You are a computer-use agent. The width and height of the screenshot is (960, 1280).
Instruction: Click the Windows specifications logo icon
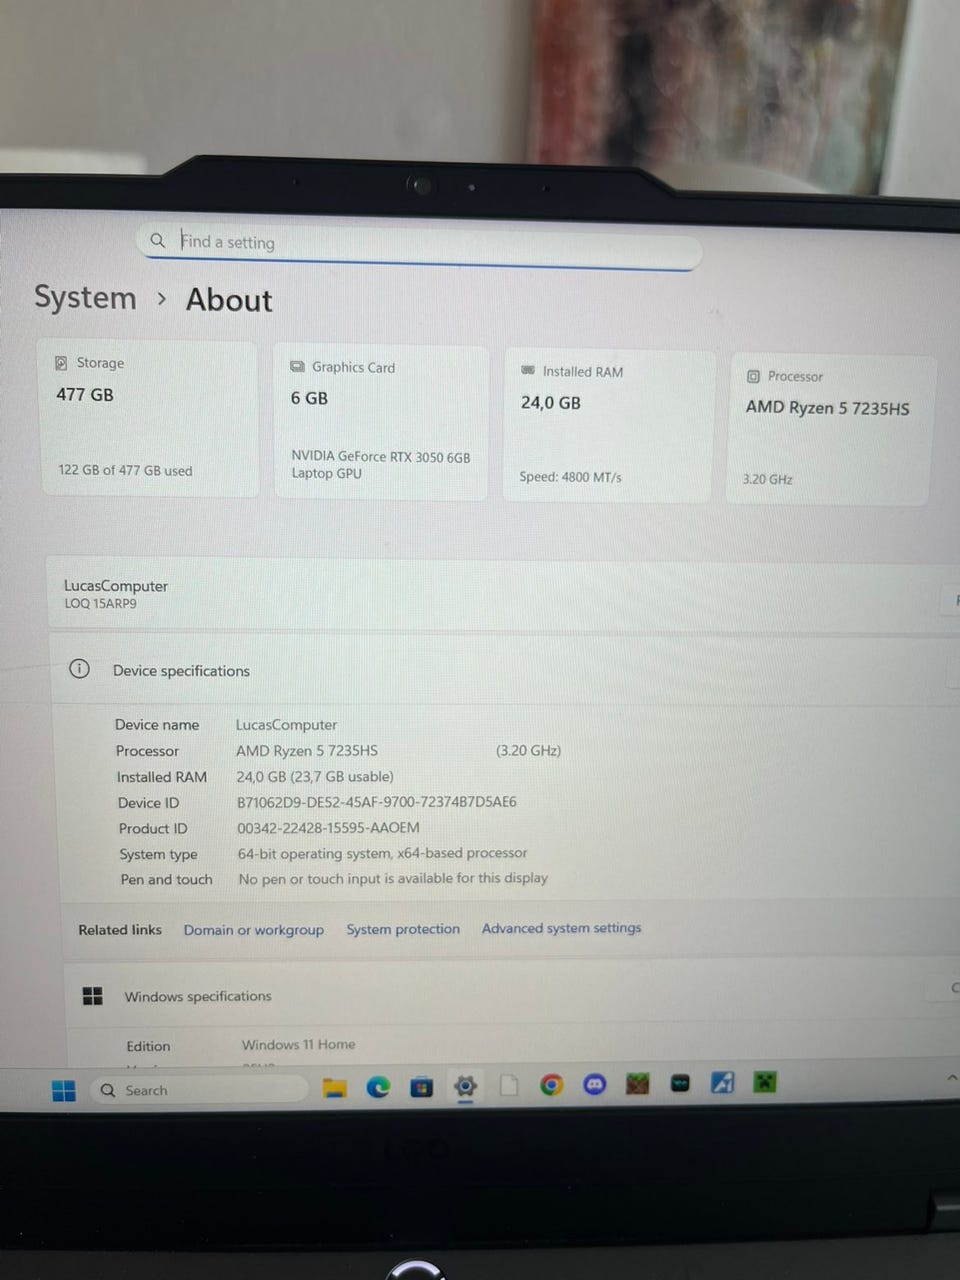pyautogui.click(x=92, y=995)
